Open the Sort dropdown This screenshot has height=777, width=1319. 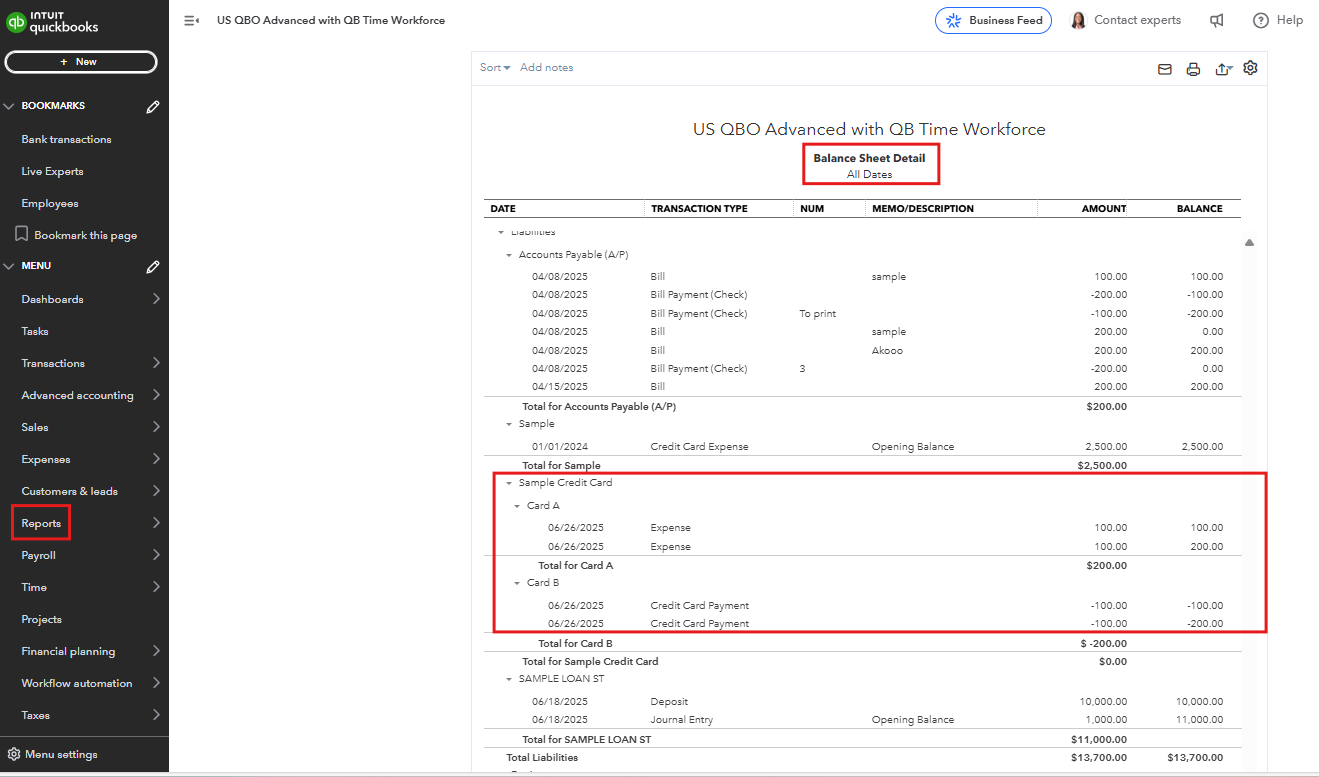pos(495,68)
